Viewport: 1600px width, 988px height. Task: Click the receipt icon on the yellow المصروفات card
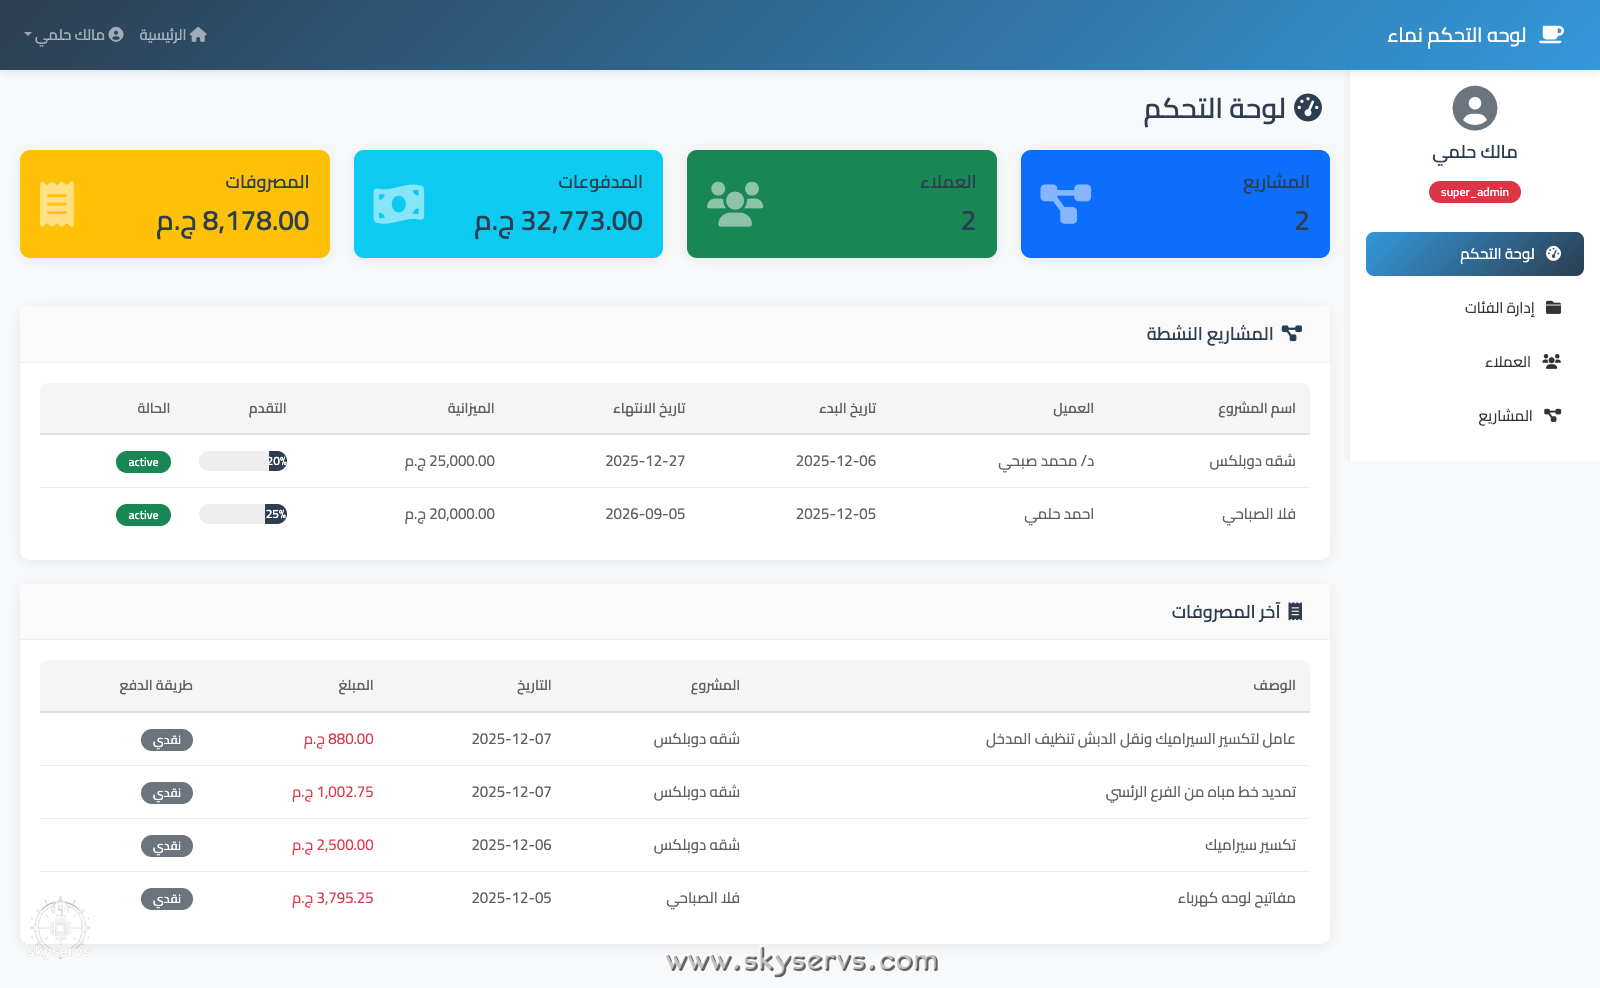point(57,203)
